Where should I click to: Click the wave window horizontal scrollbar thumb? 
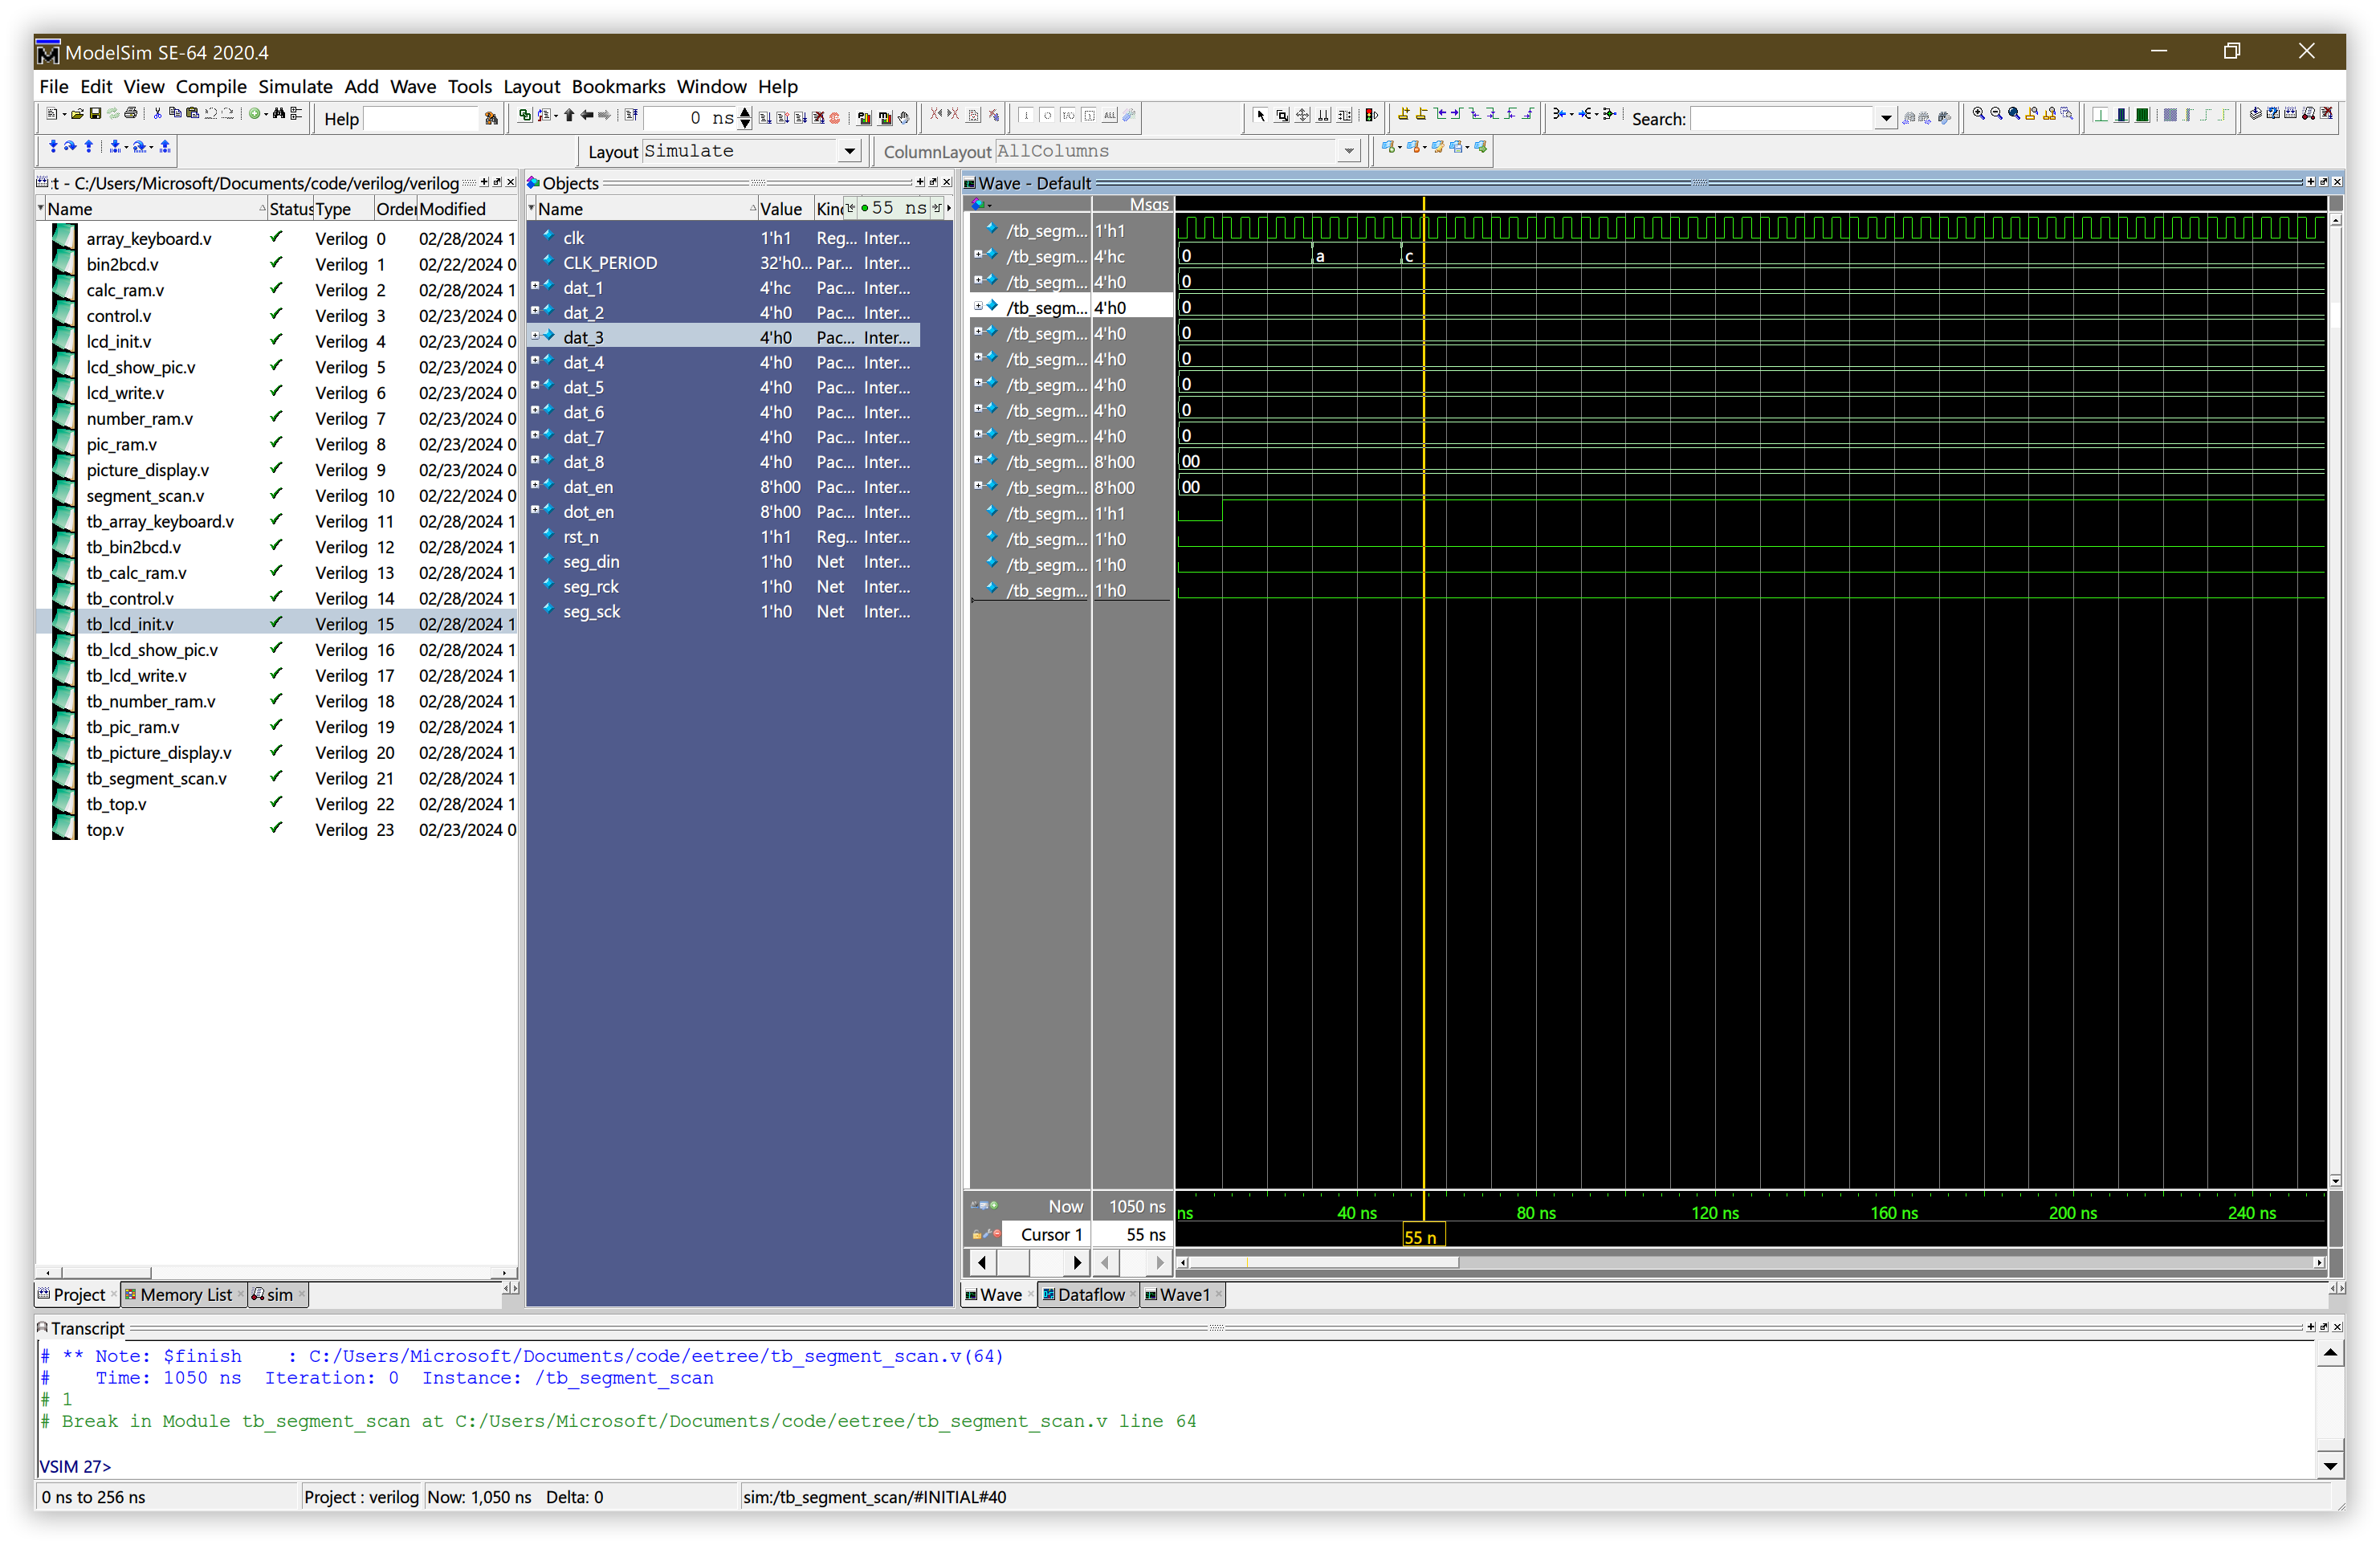point(1325,1262)
